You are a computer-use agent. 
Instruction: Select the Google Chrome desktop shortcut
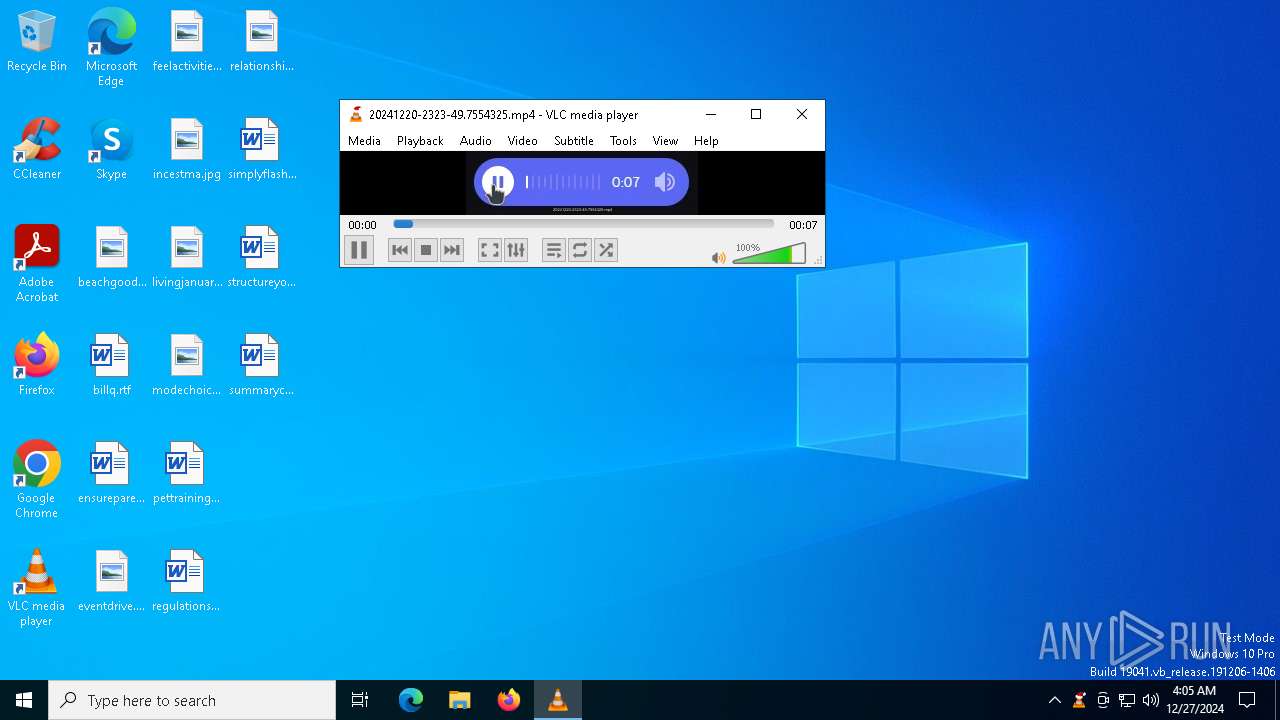[x=37, y=480]
